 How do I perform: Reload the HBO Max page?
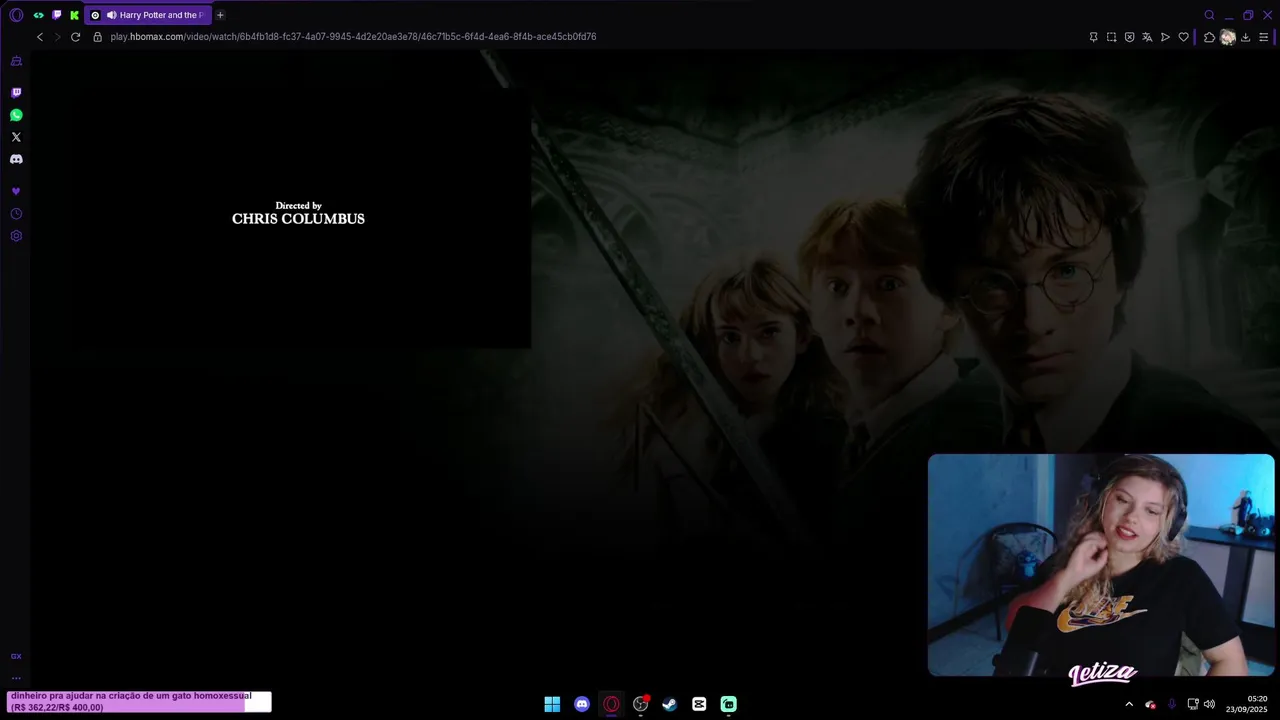click(75, 37)
